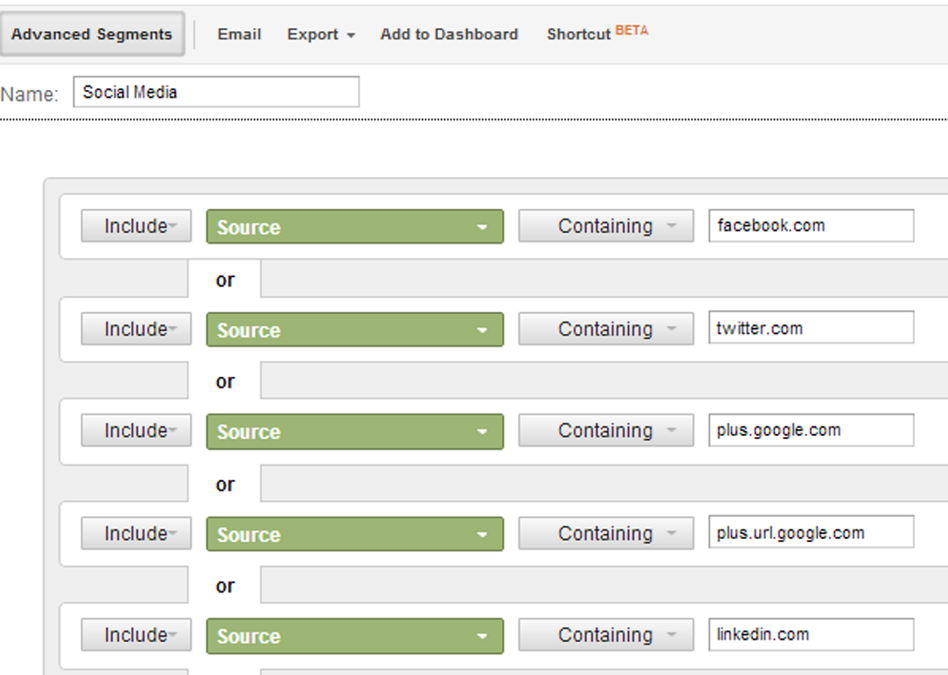Open Containing dropdown in linkedin.com row
Screen dimensions: 948x675
[x=606, y=635]
